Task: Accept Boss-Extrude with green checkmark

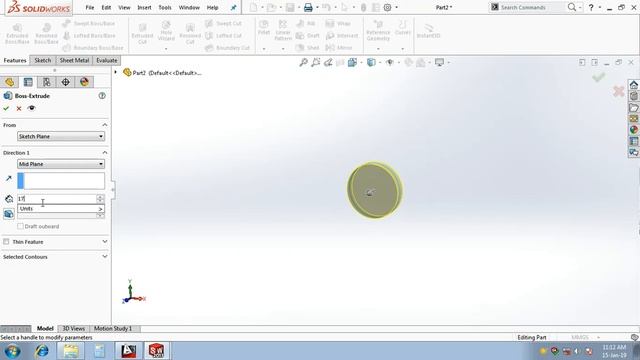Action: (6, 108)
